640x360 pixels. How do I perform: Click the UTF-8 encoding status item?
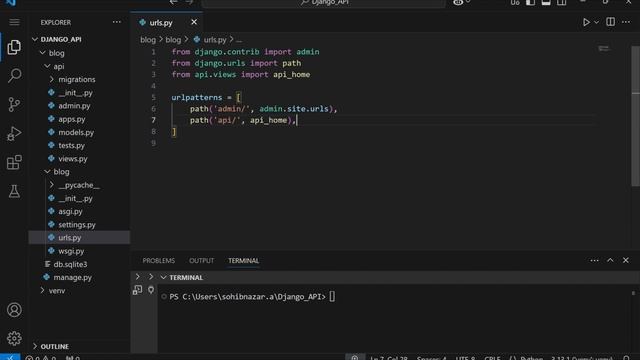(x=465, y=358)
